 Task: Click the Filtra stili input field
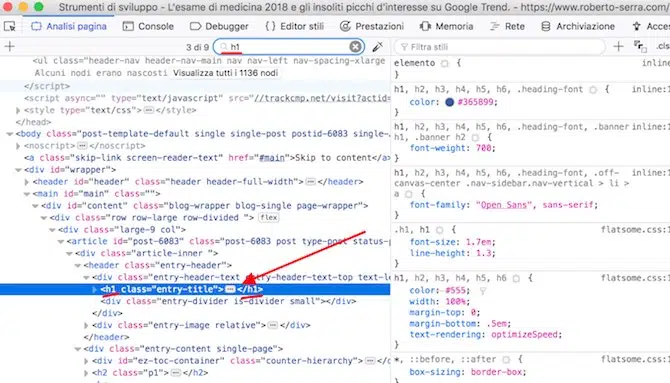tap(499, 47)
